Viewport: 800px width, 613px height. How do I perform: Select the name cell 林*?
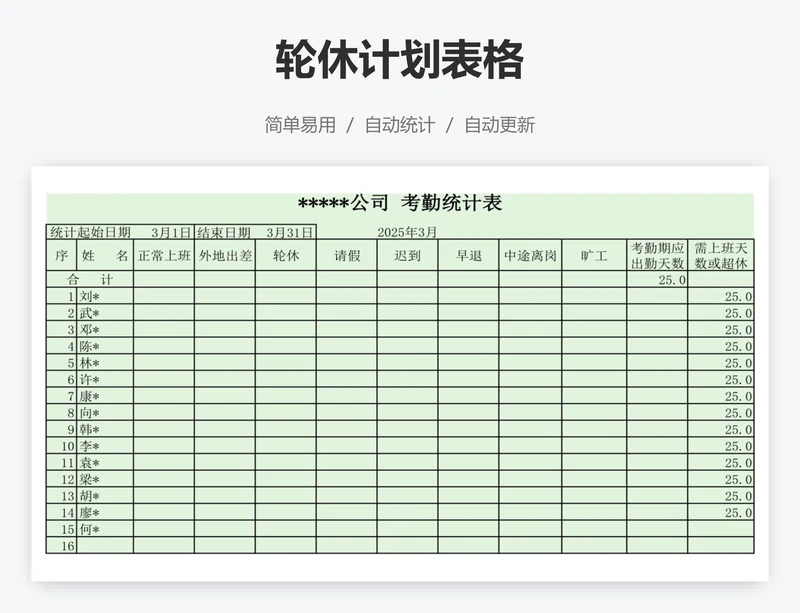click(105, 363)
